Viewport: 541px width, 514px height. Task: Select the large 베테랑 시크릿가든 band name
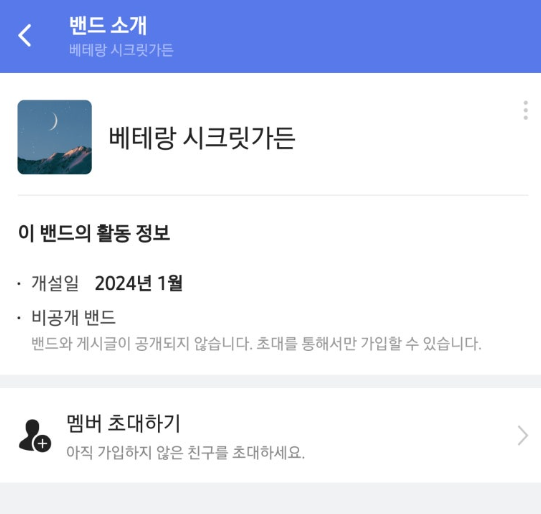point(202,138)
